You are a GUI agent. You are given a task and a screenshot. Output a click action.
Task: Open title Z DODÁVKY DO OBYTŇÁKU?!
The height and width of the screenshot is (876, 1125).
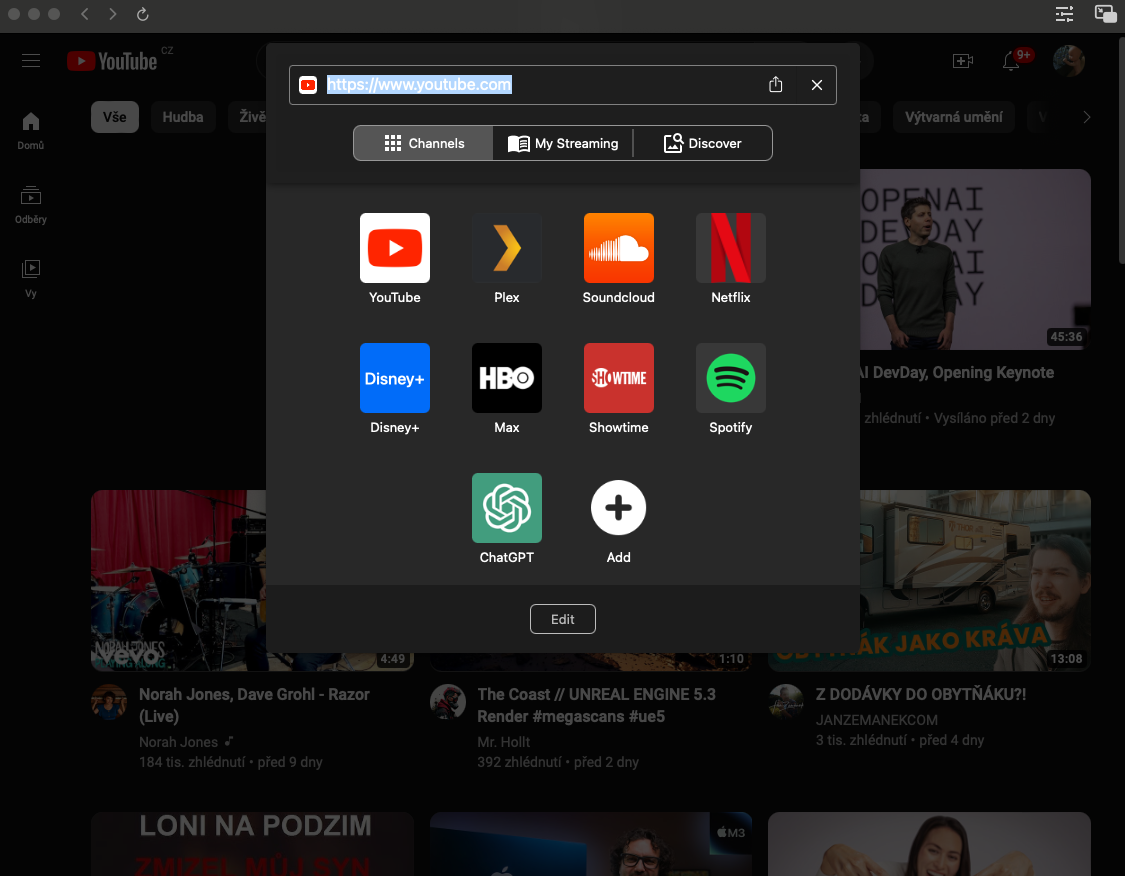921,694
